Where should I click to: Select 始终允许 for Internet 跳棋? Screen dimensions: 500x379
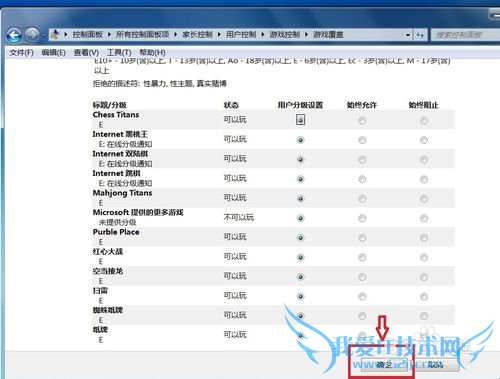362,179
